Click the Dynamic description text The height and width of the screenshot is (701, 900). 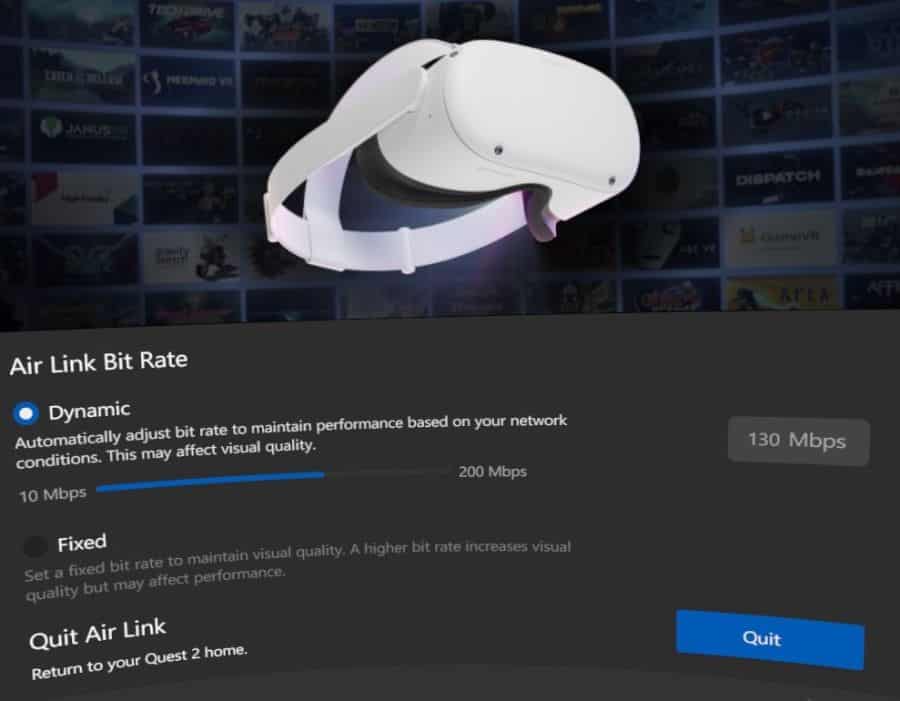tap(292, 441)
